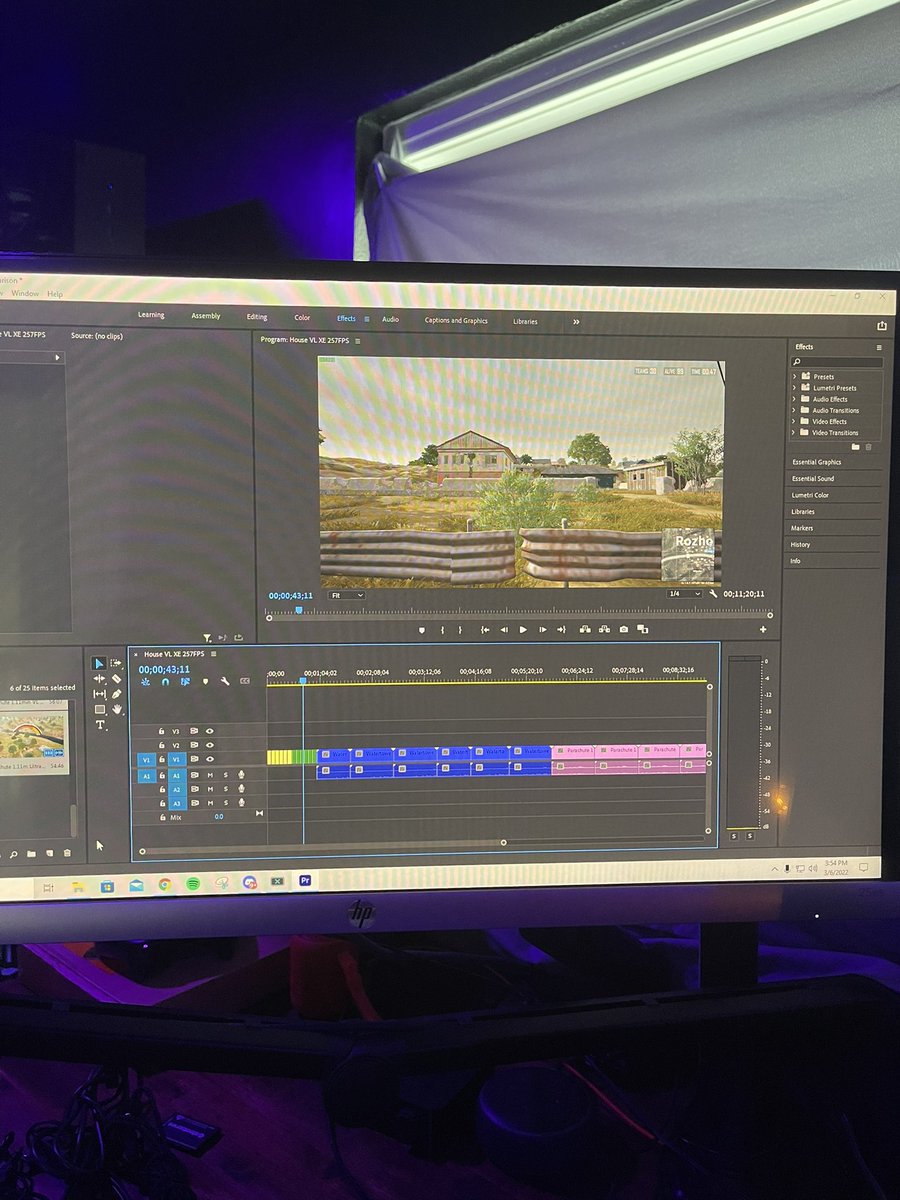900x1200 pixels.
Task: Switch to the Color workspace
Action: click(302, 318)
